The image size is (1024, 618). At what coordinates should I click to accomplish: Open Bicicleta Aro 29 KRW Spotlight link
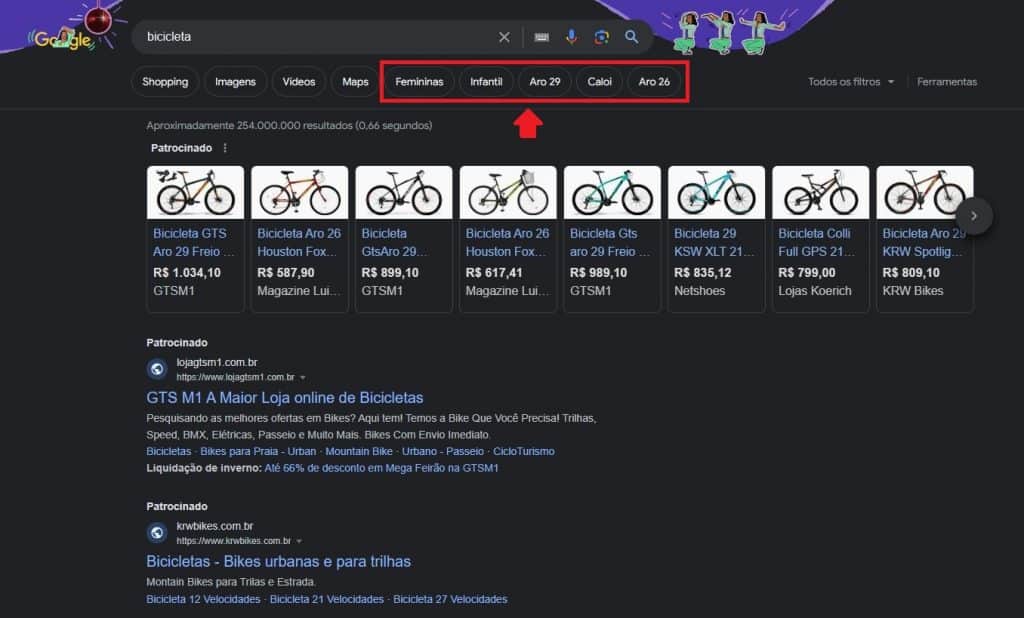[x=923, y=242]
